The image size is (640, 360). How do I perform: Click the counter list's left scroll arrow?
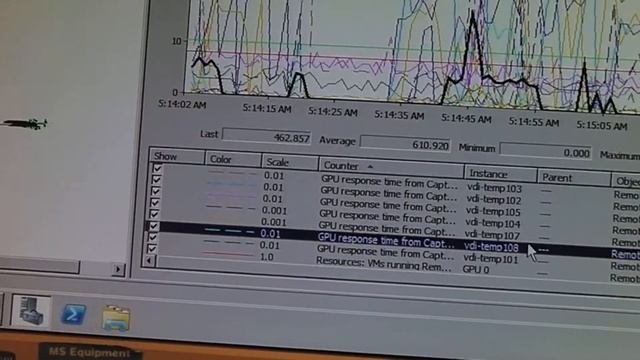click(149, 260)
